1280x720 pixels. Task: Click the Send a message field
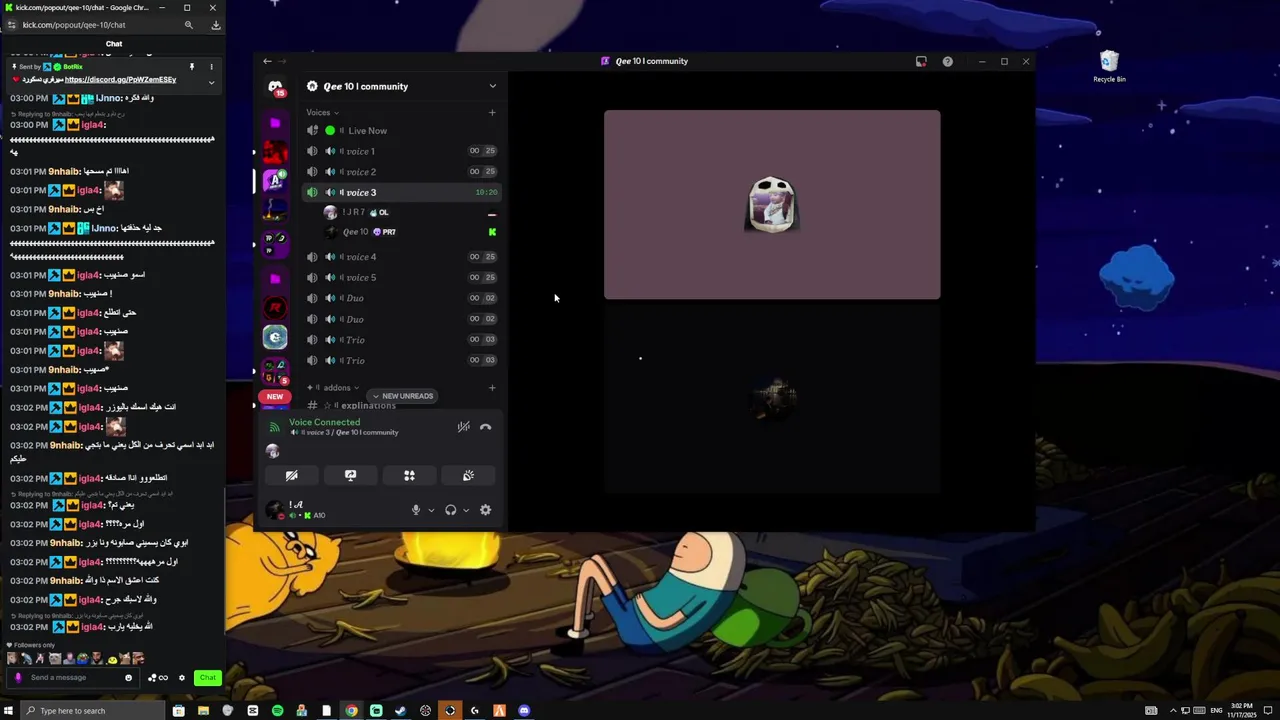[x=72, y=678]
